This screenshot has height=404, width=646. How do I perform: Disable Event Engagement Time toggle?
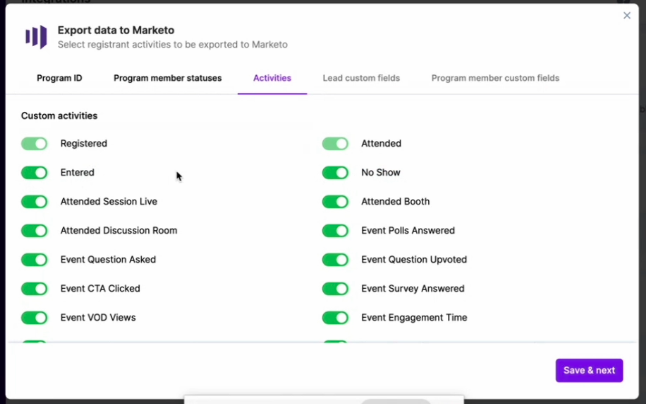pyautogui.click(x=335, y=318)
